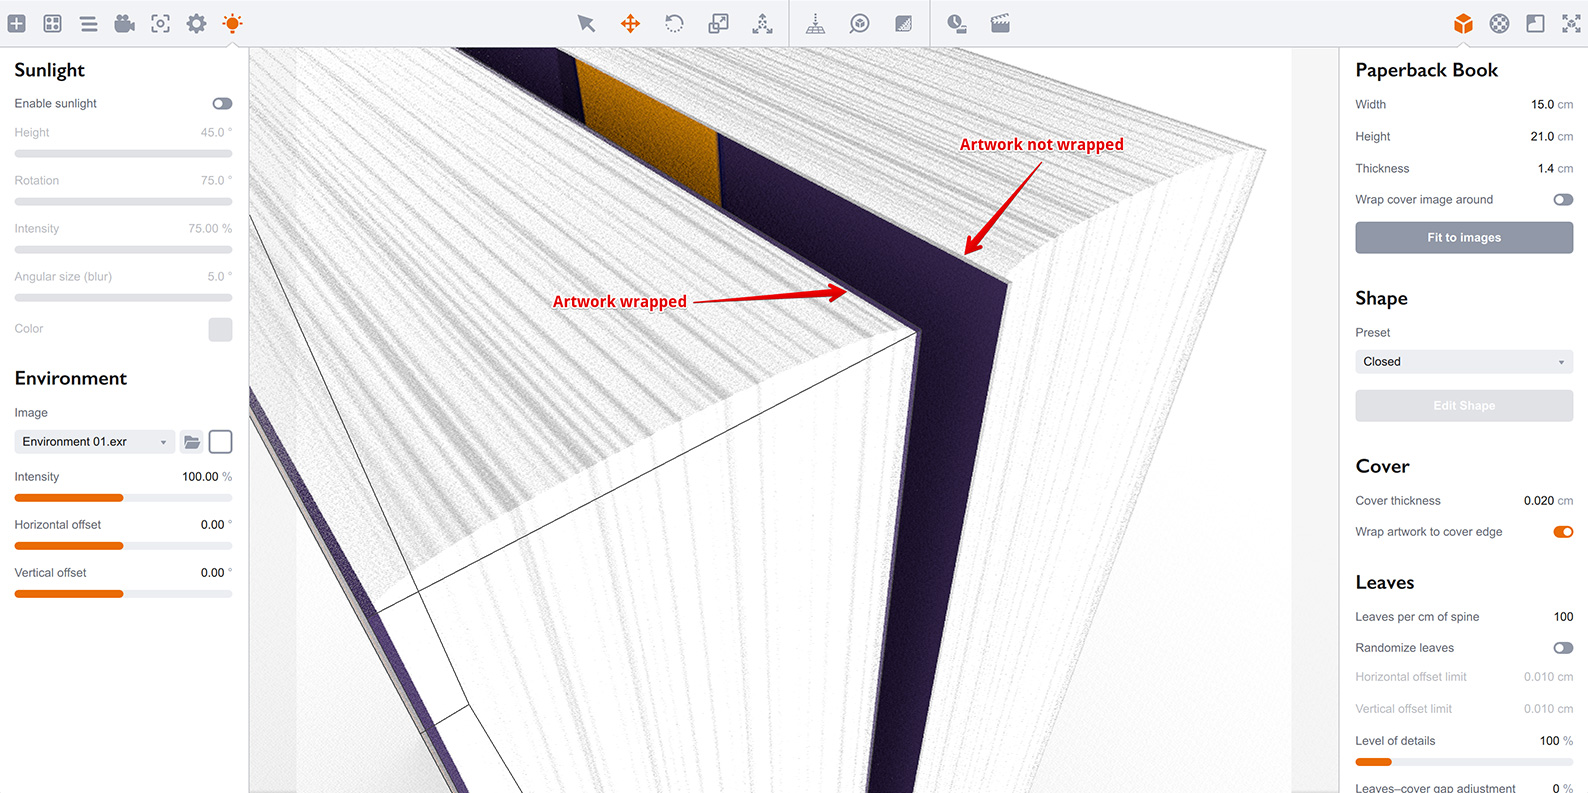The height and width of the screenshot is (793, 1588).
Task: Click the environment Intensity slider
Action: tap(123, 497)
